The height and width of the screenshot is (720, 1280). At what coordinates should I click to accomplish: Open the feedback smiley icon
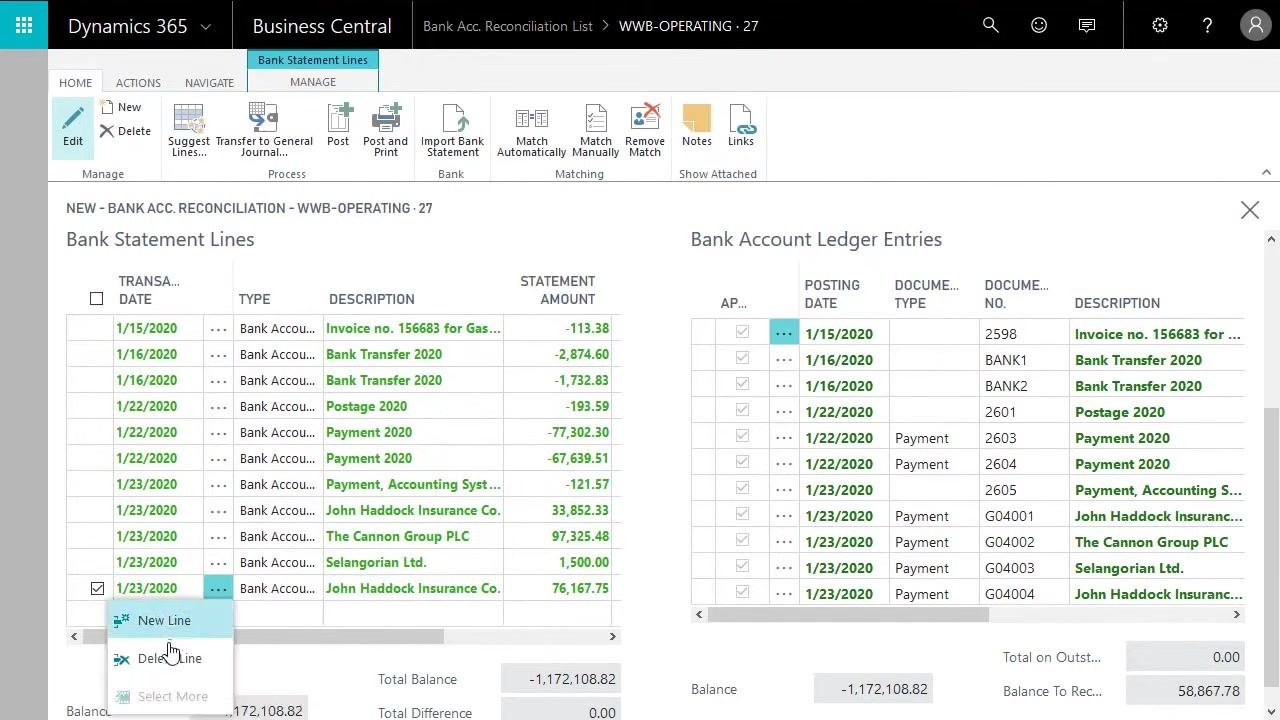pos(1039,26)
